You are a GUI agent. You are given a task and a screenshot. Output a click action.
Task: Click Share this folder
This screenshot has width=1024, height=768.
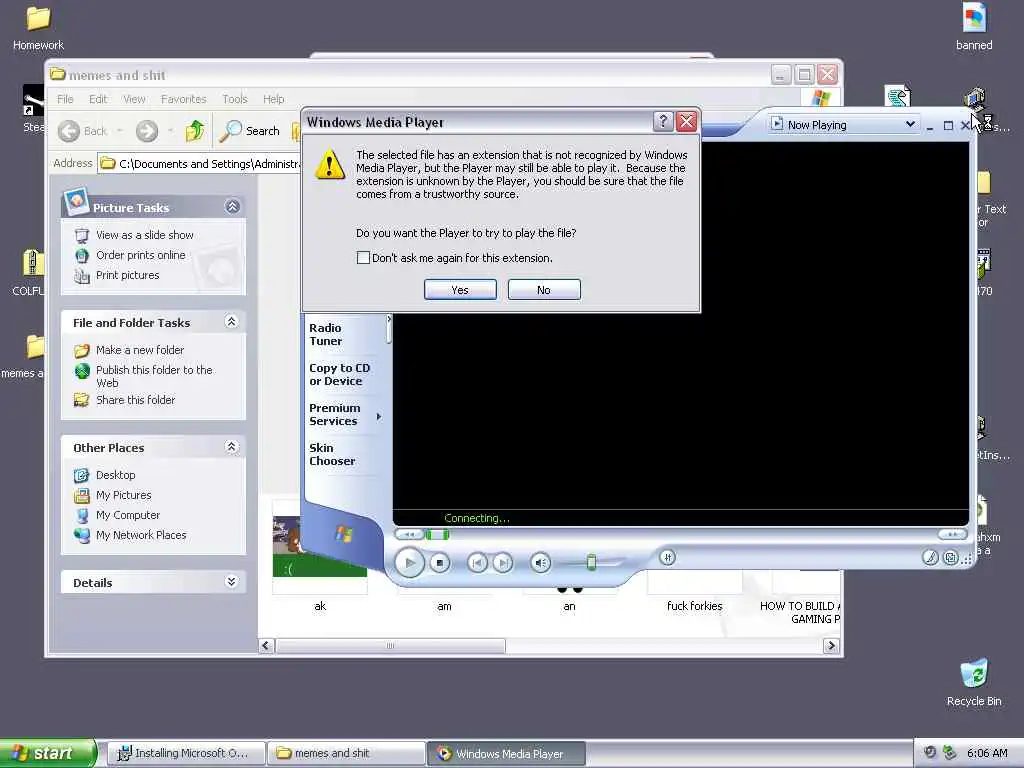coord(135,400)
